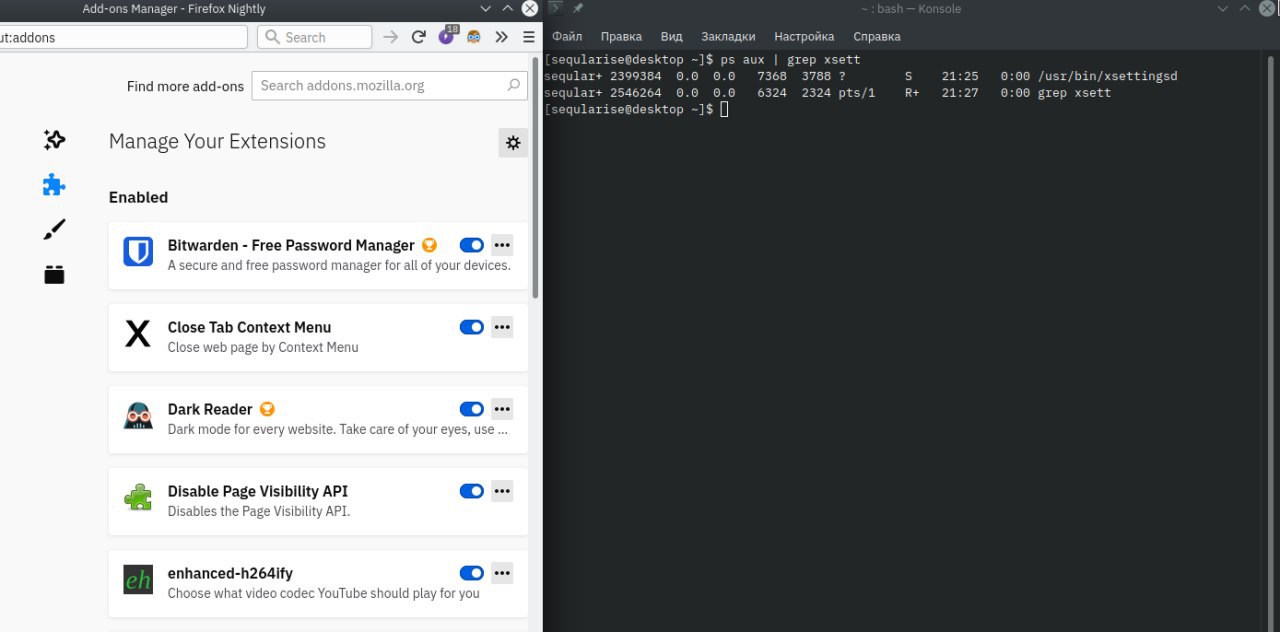Select the Extensions puzzle-piece sidebar category

(x=54, y=185)
